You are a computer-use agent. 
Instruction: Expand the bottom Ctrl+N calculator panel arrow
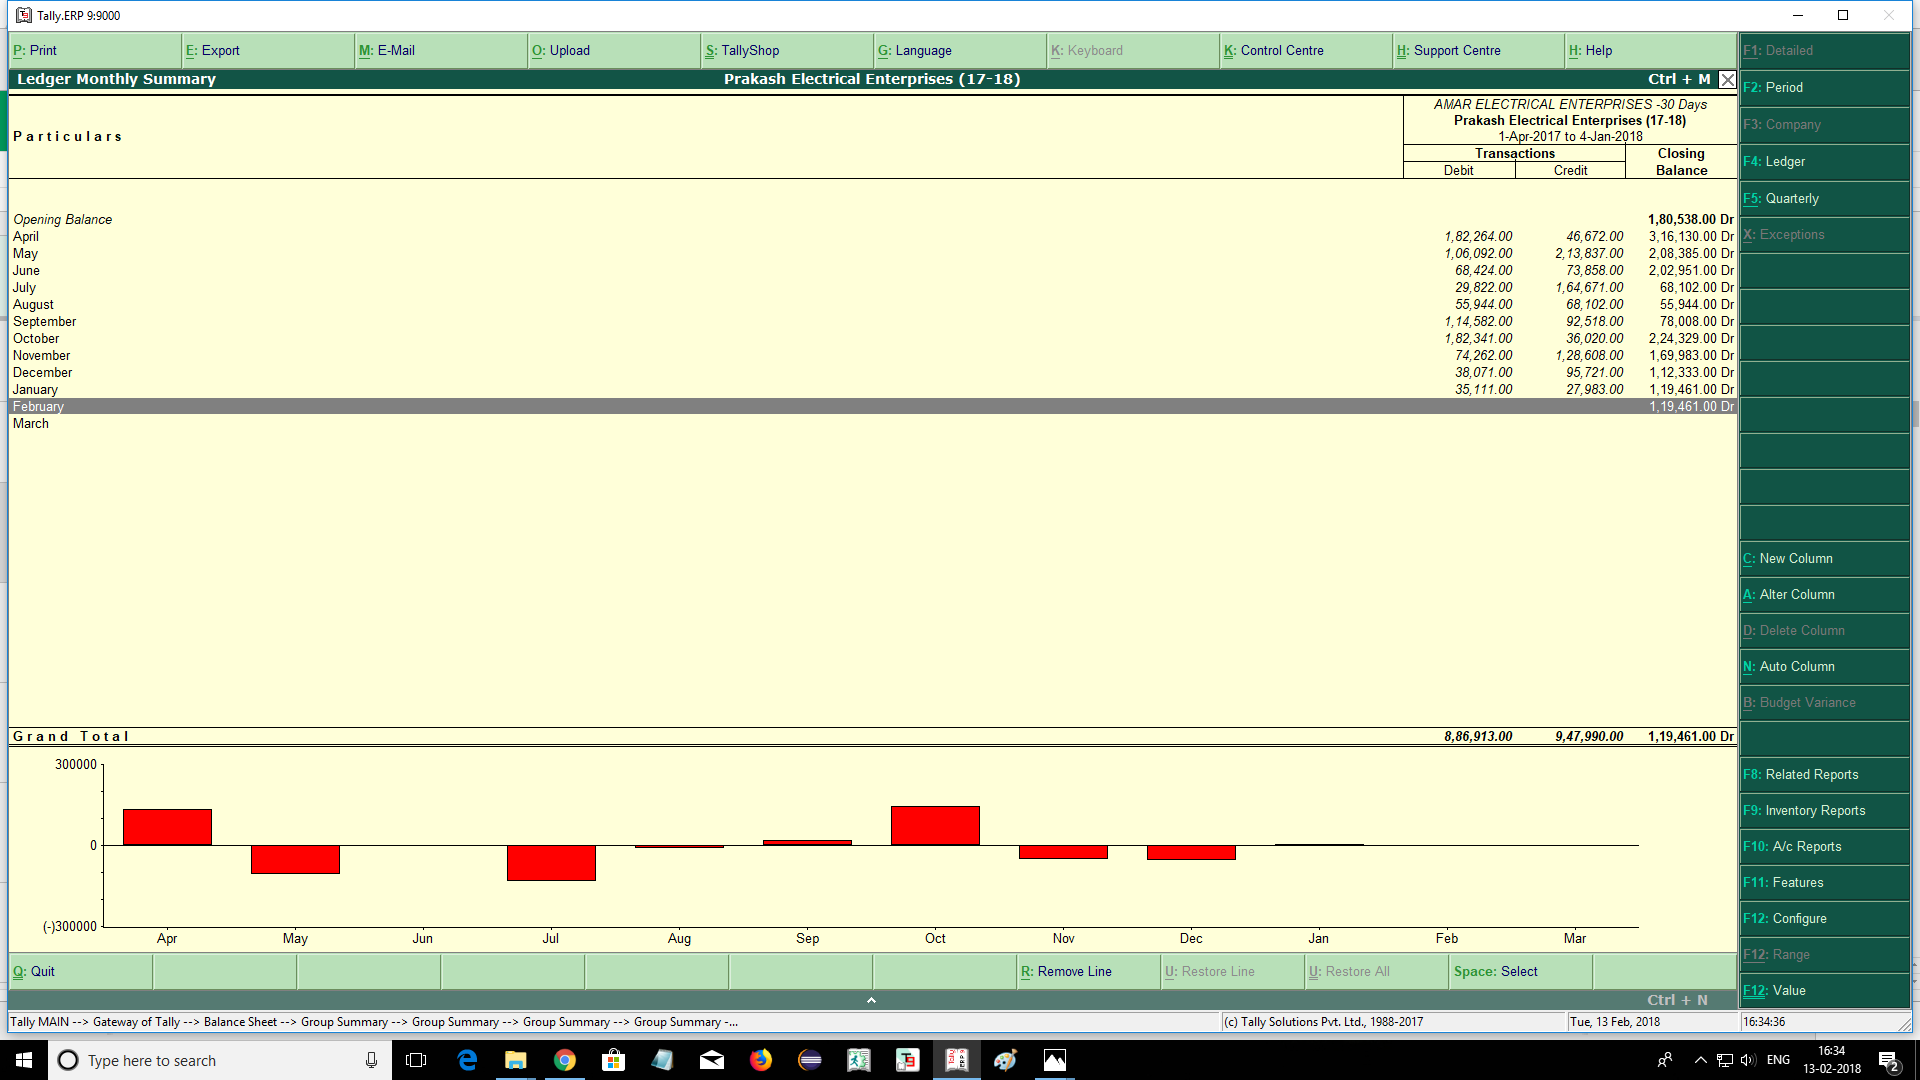871,1000
